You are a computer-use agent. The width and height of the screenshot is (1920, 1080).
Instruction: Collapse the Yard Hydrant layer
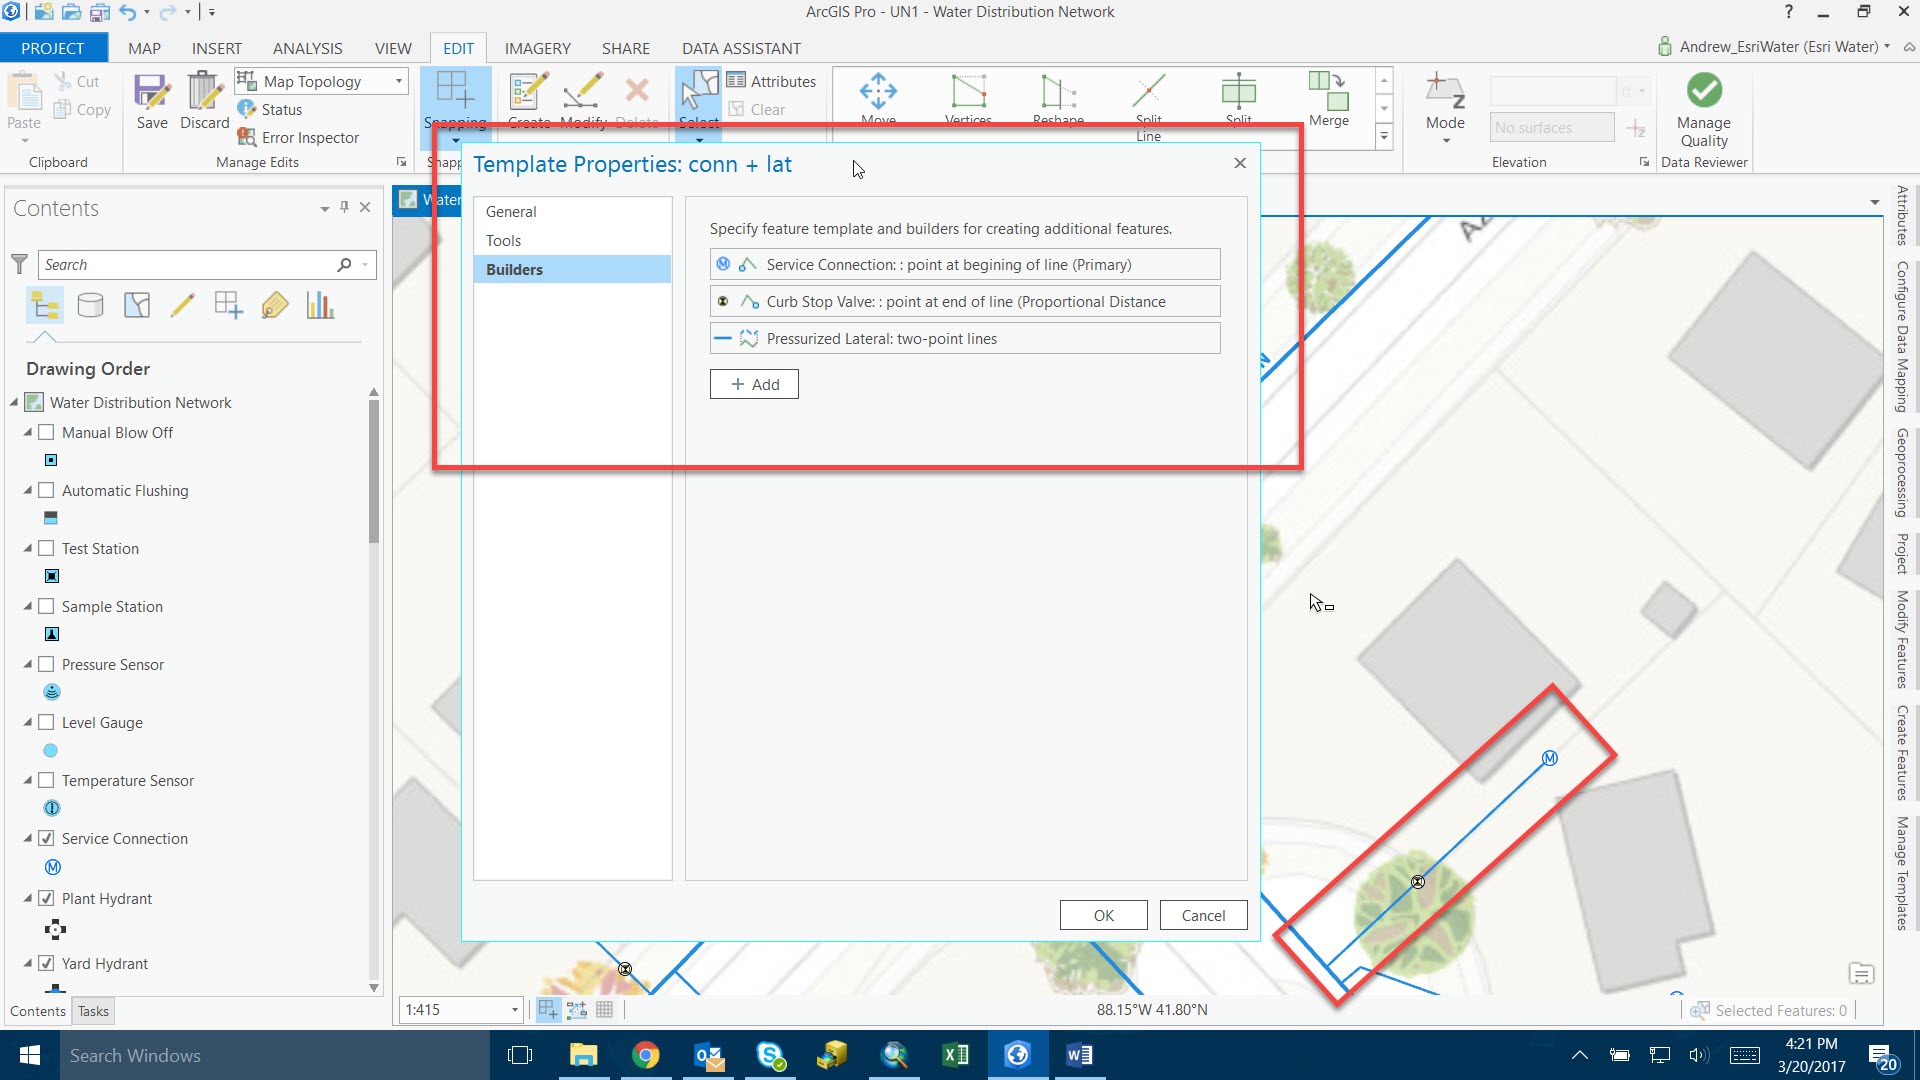[x=28, y=964]
